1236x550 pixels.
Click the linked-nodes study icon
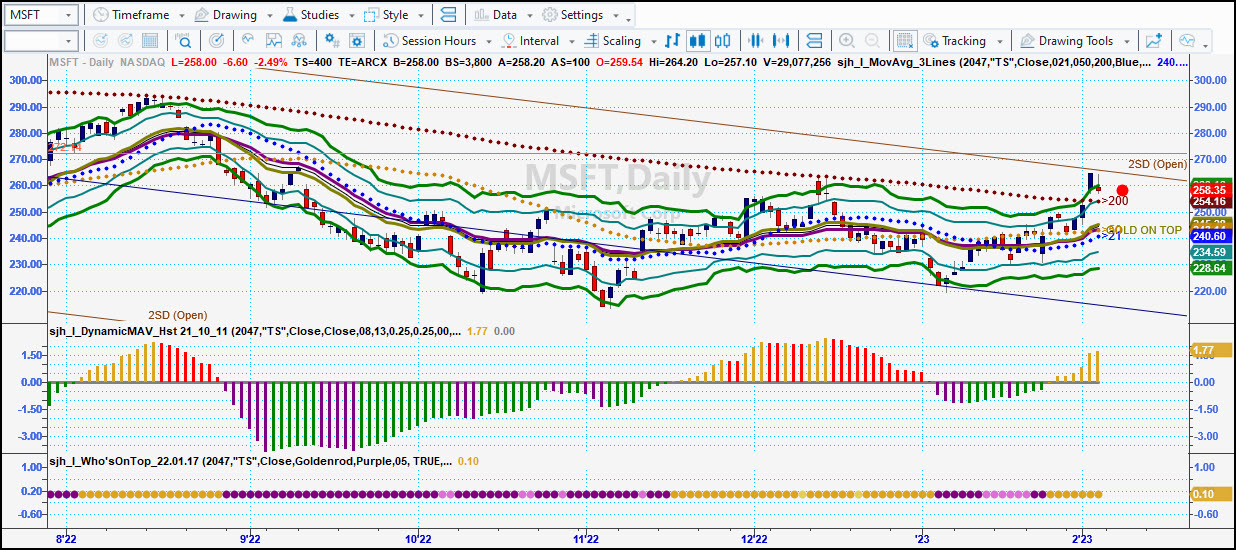pos(299,41)
